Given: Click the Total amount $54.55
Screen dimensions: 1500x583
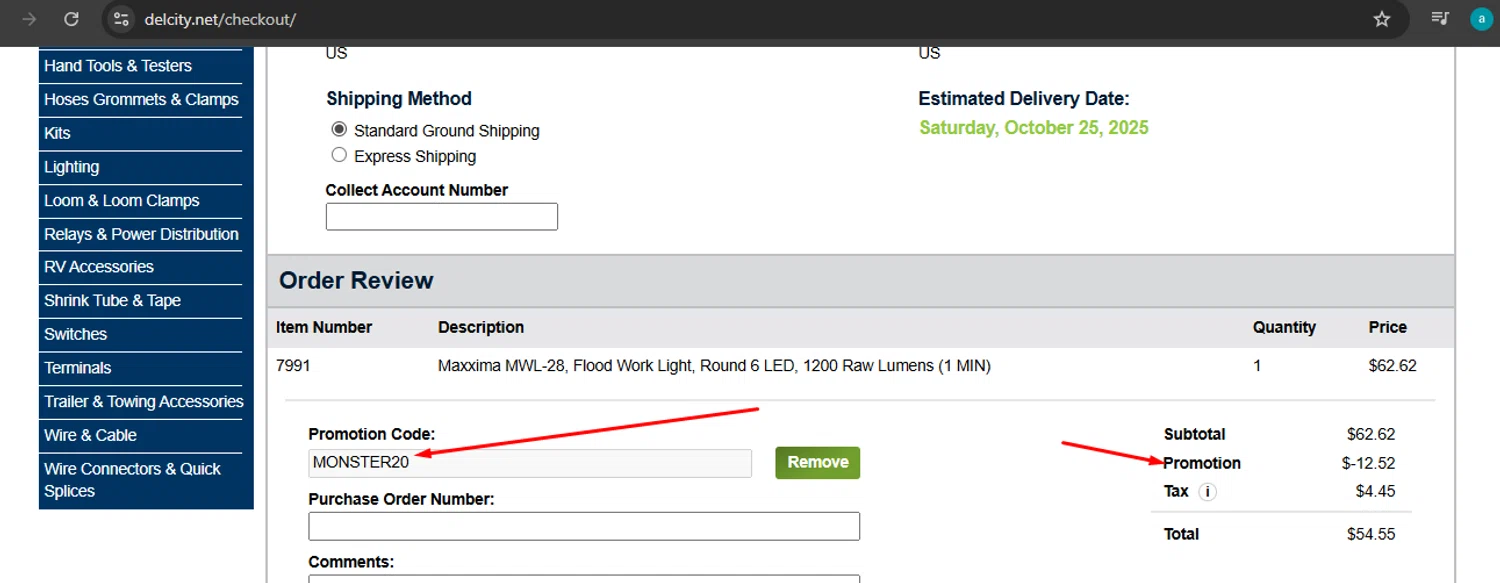Looking at the screenshot, I should [1371, 534].
